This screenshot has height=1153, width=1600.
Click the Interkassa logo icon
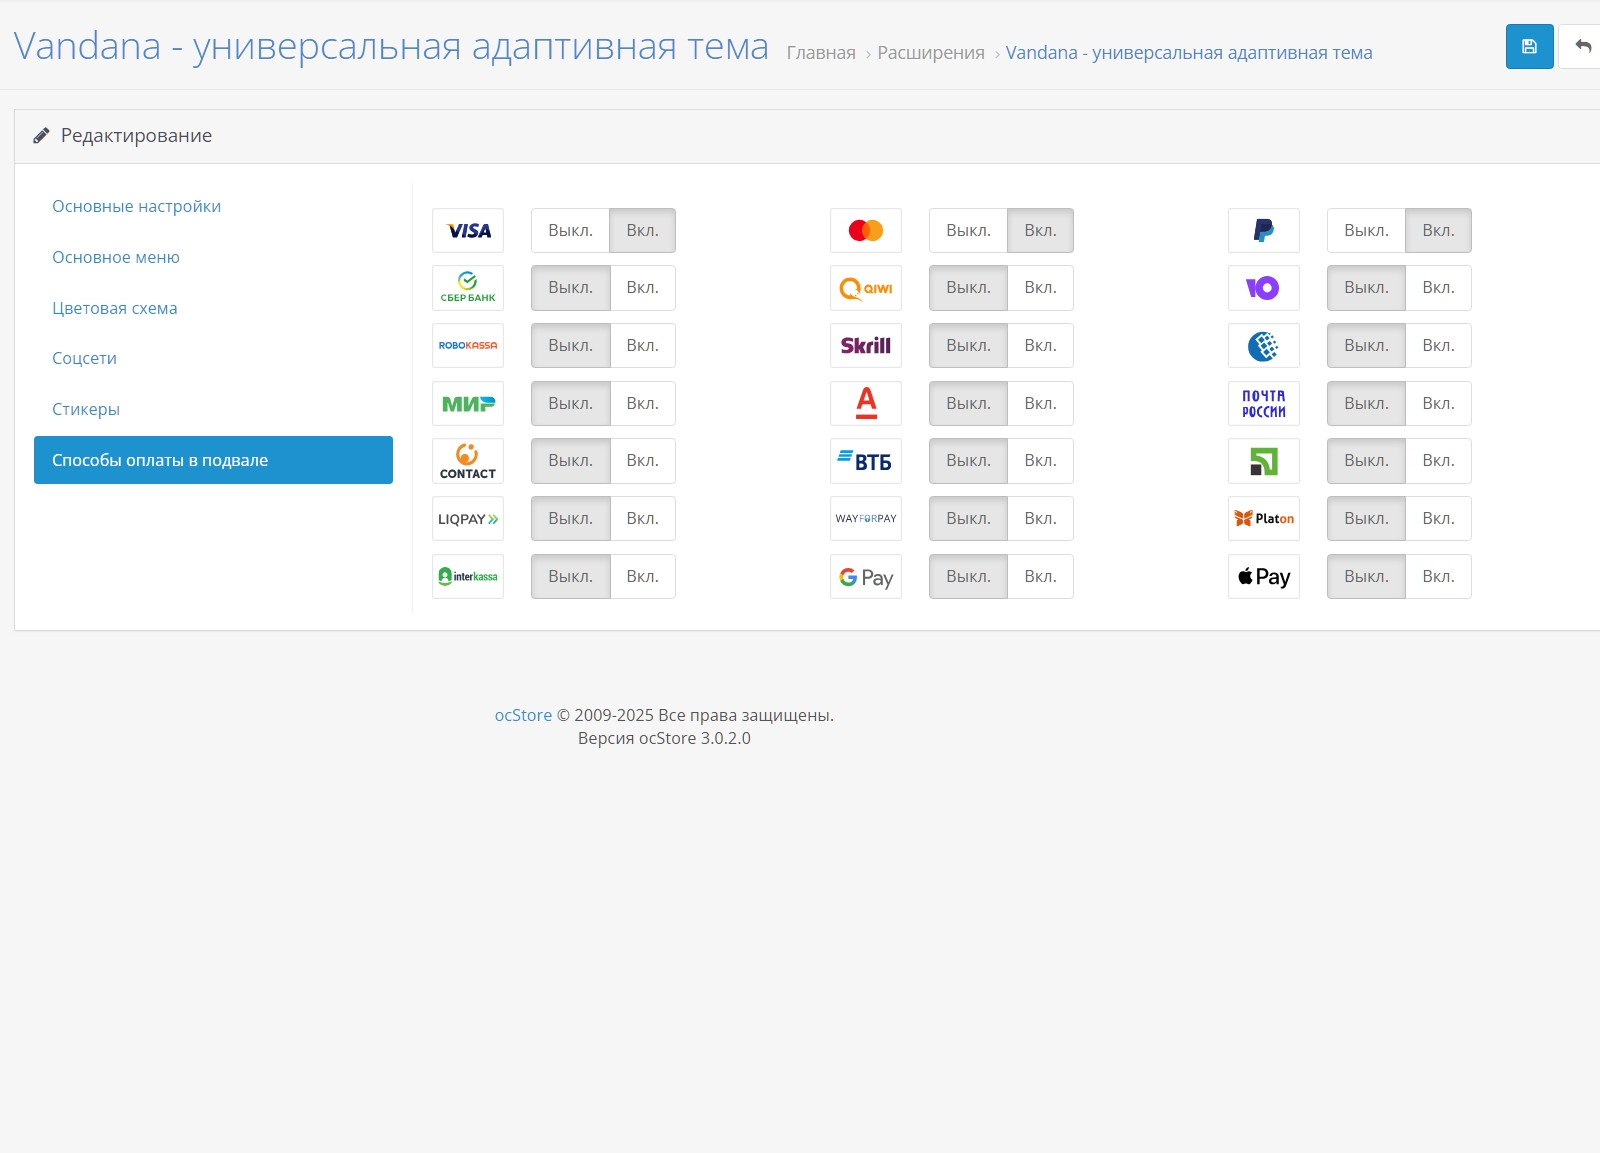click(x=468, y=577)
